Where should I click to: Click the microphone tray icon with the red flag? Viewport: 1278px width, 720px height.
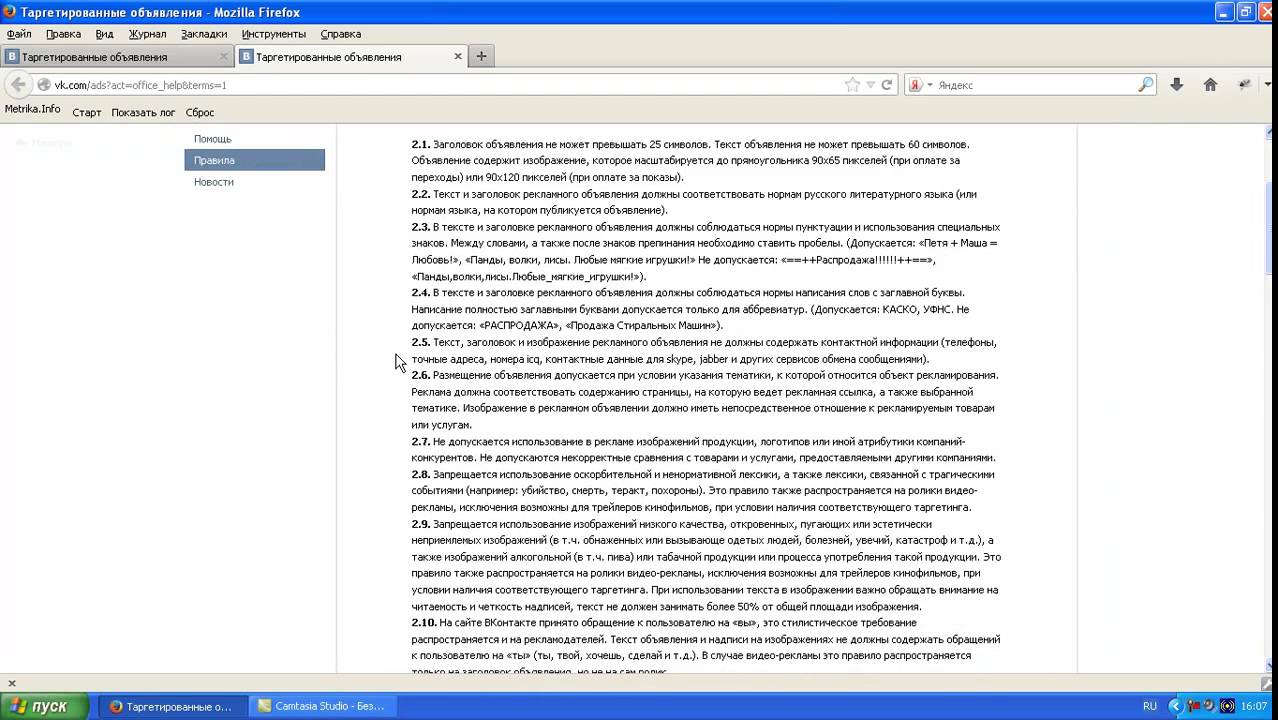coord(1193,706)
